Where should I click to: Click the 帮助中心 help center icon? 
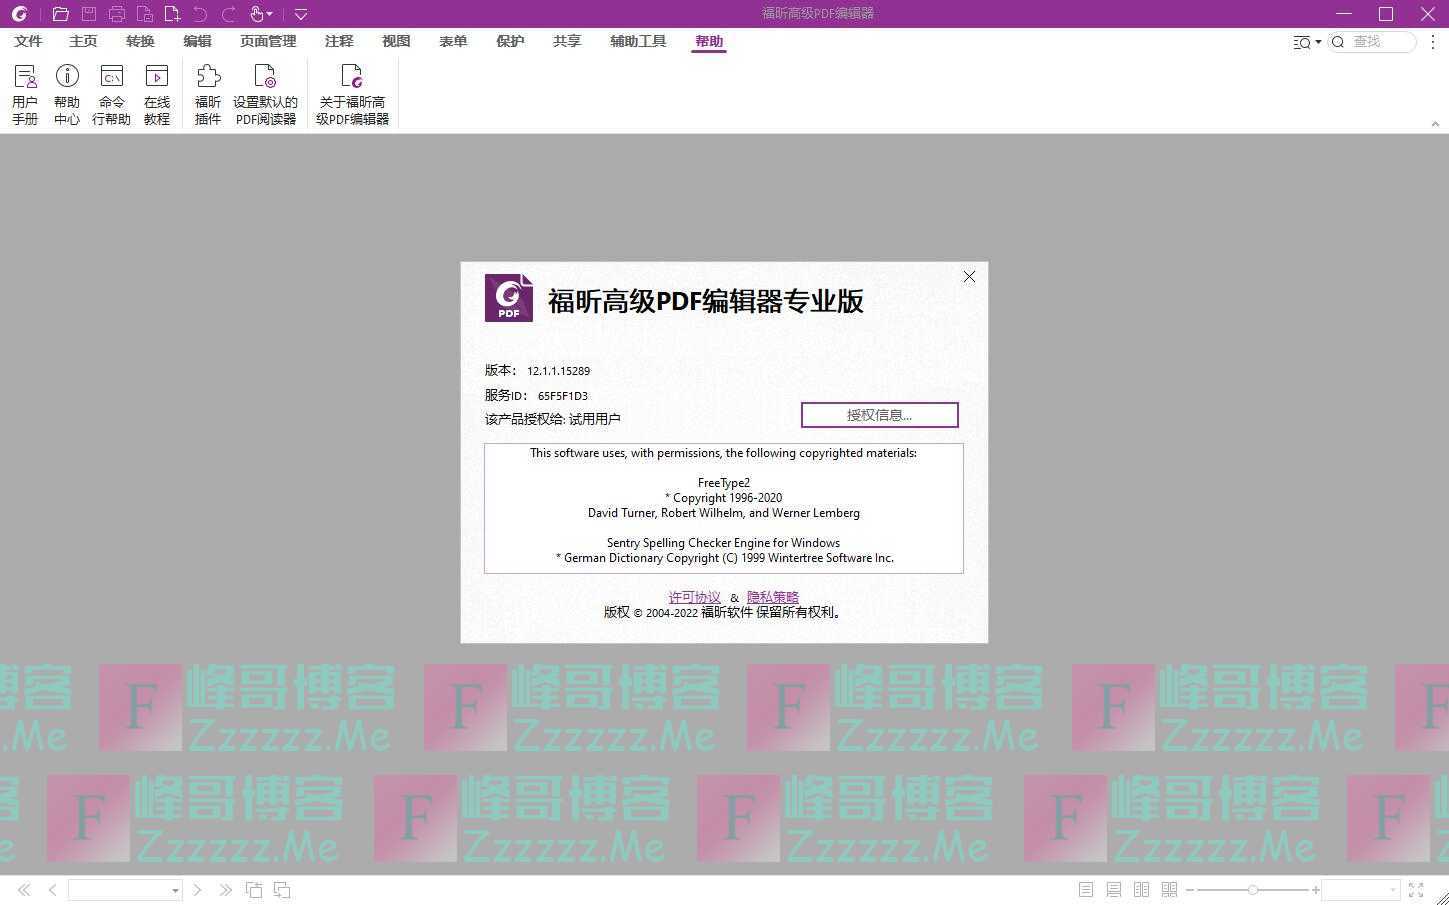pyautogui.click(x=67, y=94)
